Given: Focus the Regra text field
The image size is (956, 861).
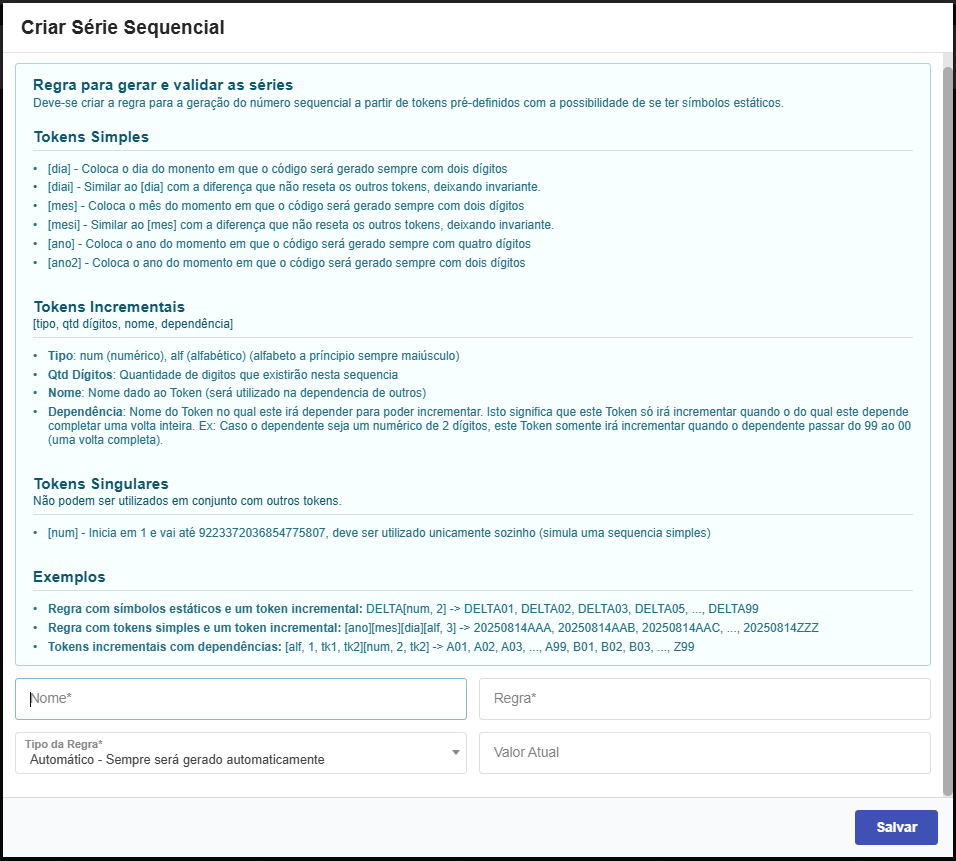Looking at the screenshot, I should (704, 699).
